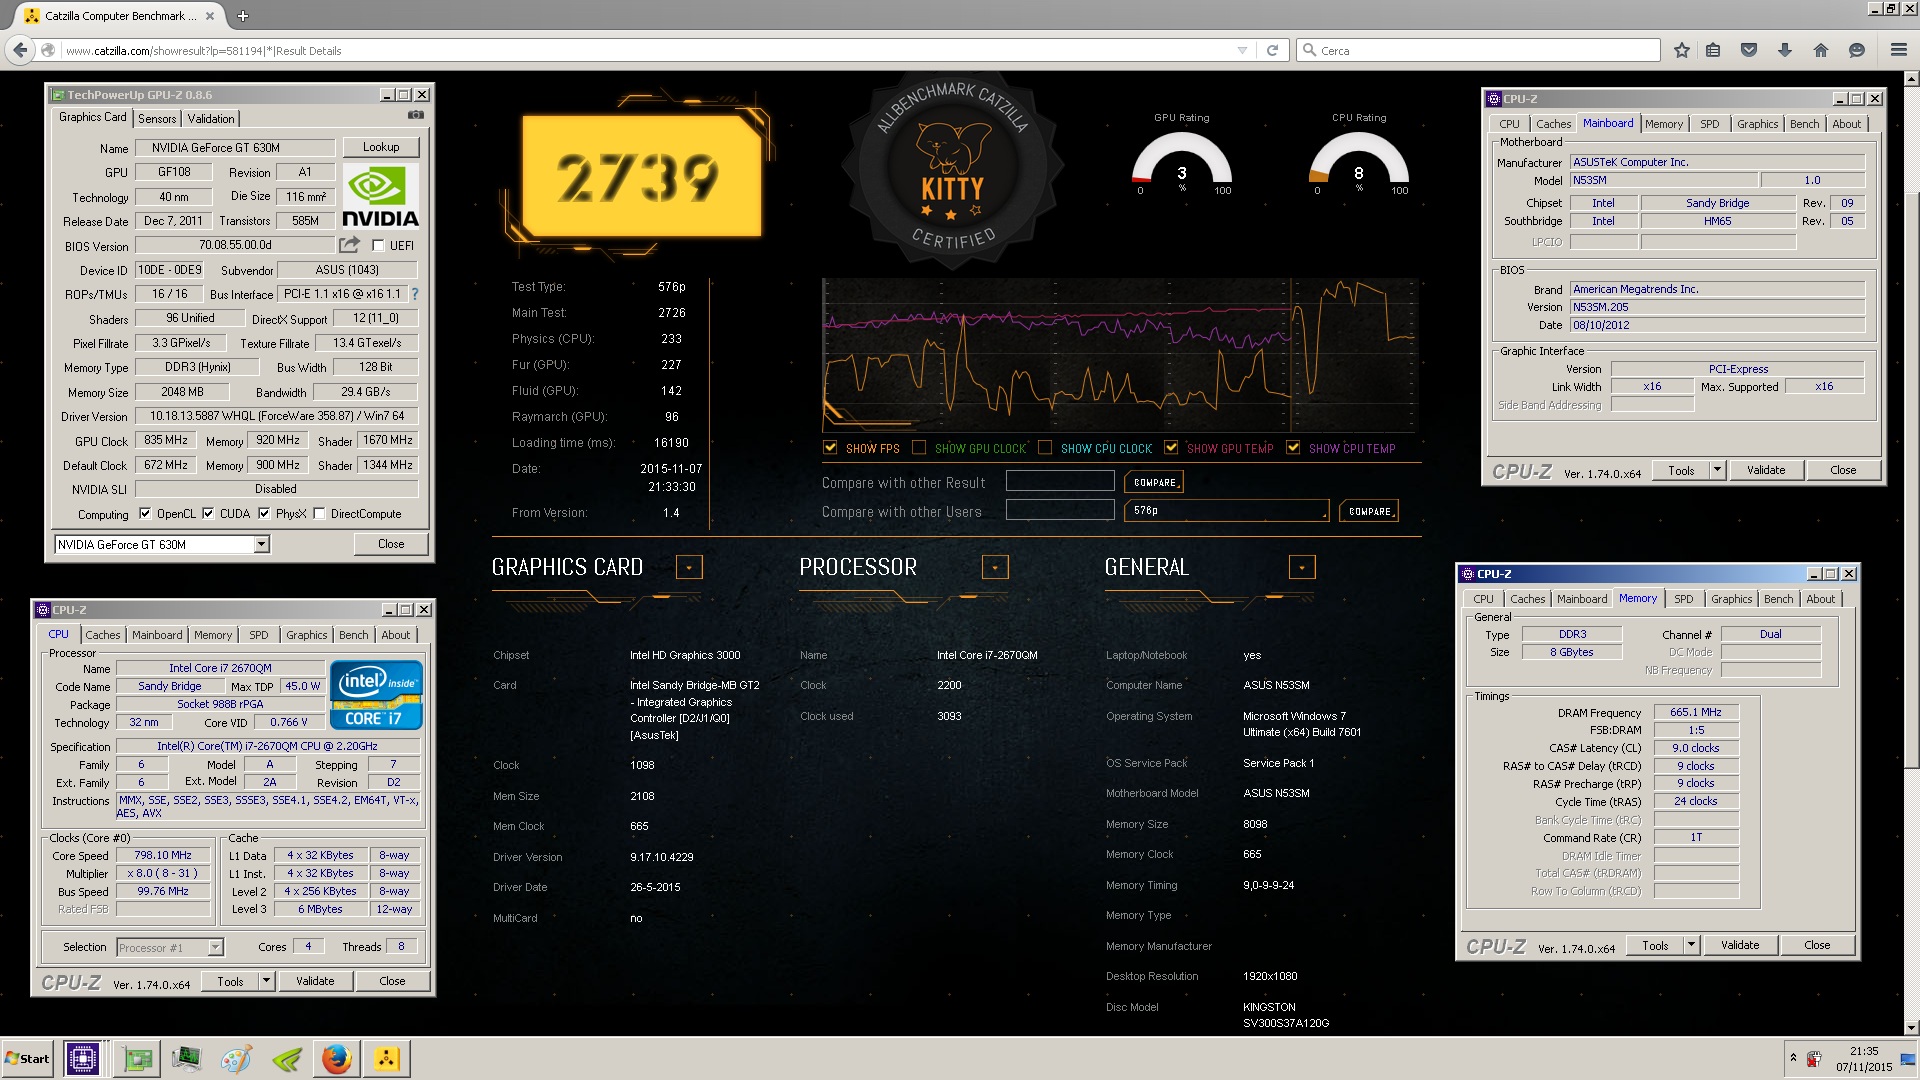Image resolution: width=1920 pixels, height=1080 pixels.
Task: Reload the Catzilla result page
Action: 1272,50
